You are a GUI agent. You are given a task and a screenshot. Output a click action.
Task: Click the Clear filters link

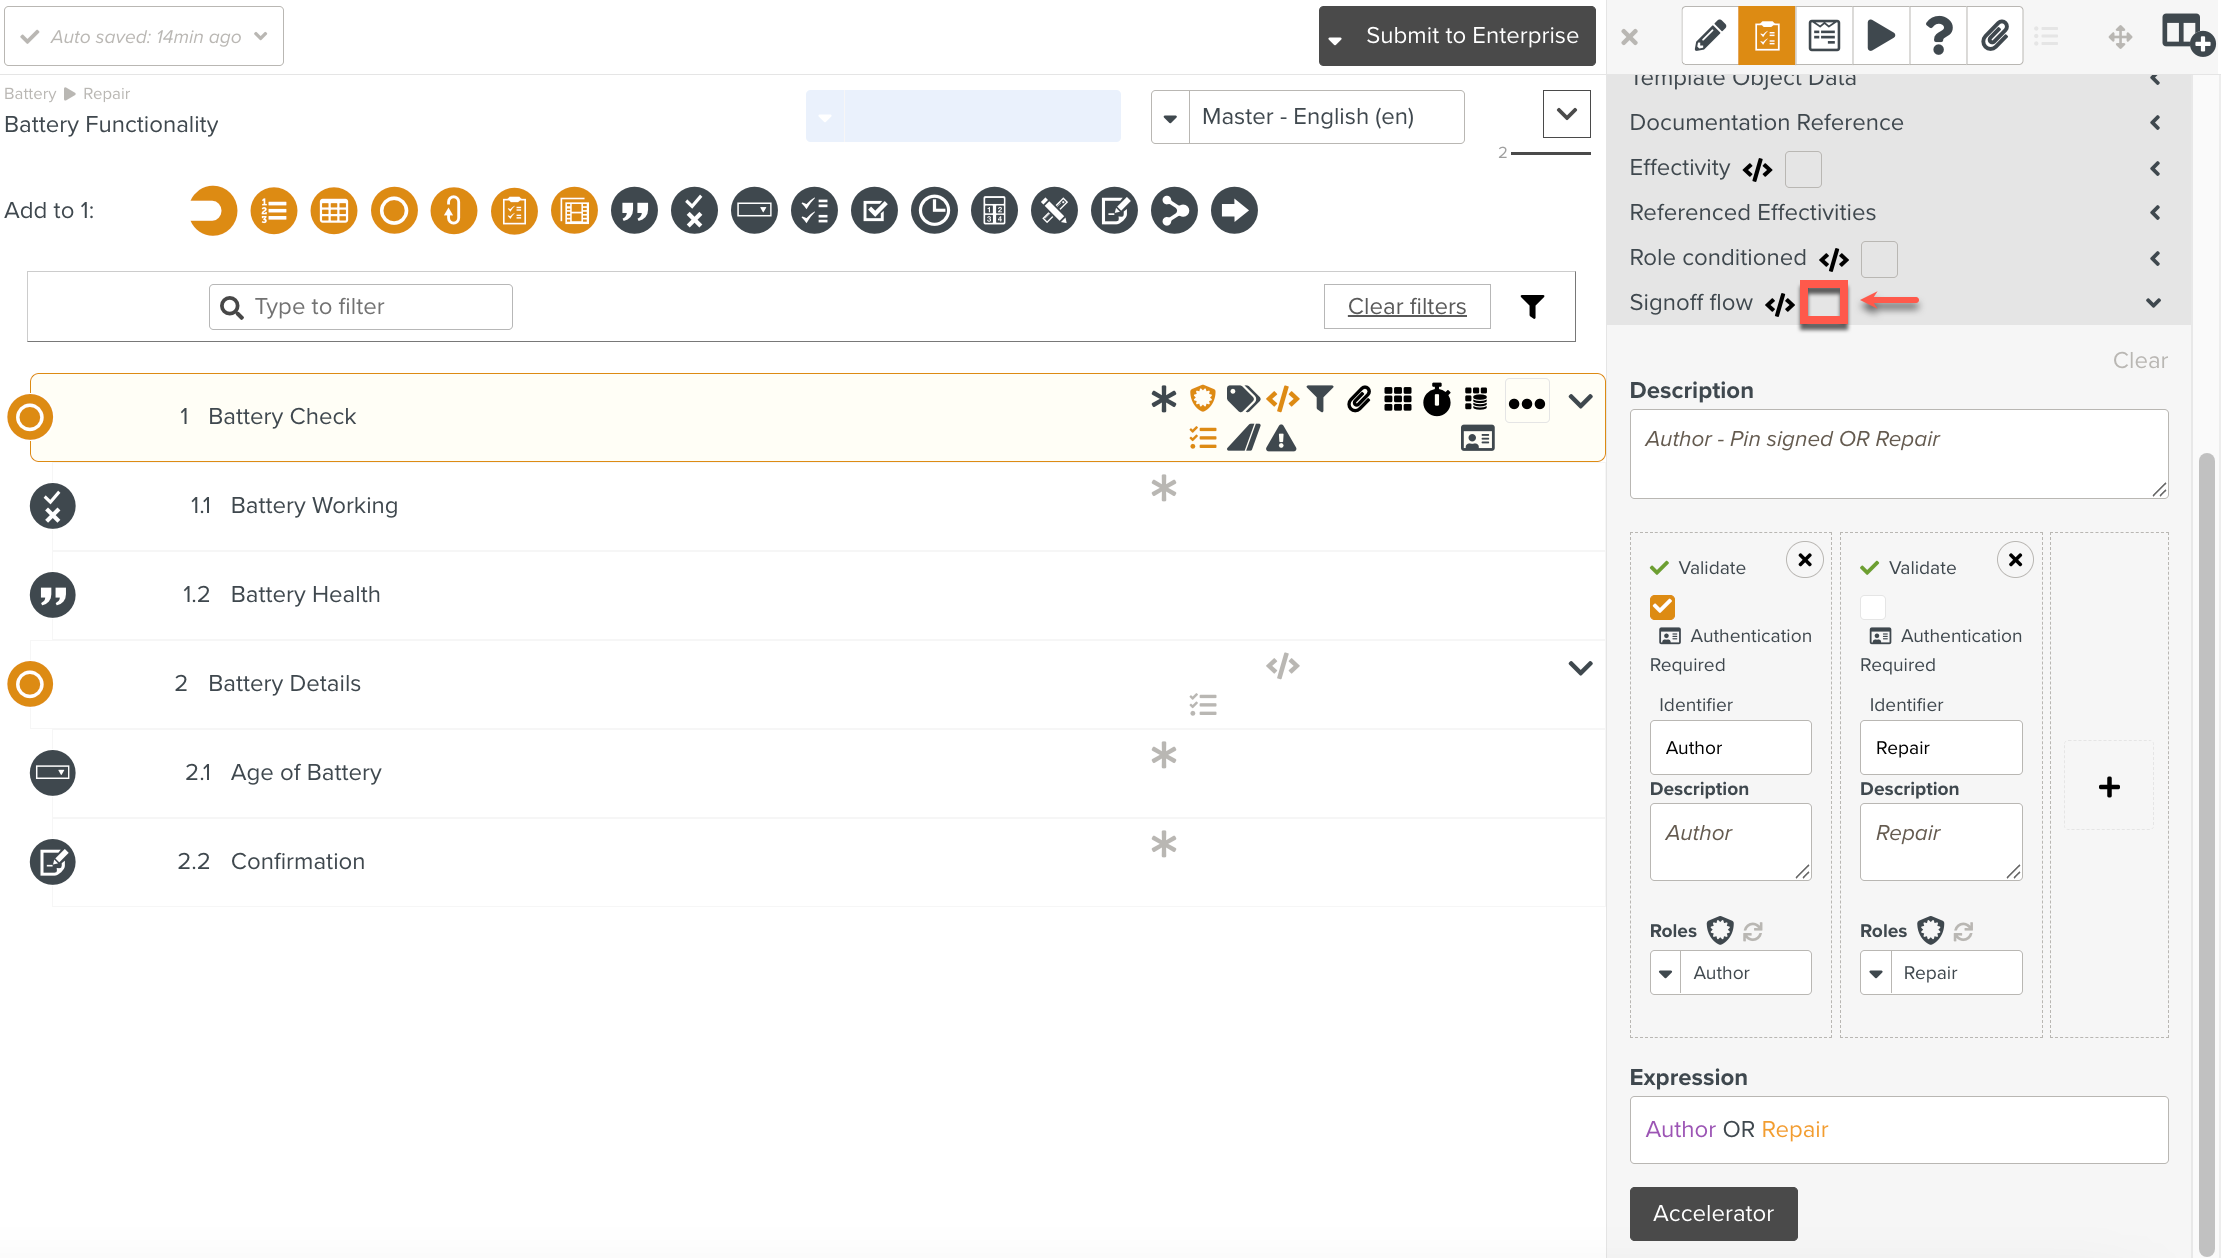[x=1406, y=307]
